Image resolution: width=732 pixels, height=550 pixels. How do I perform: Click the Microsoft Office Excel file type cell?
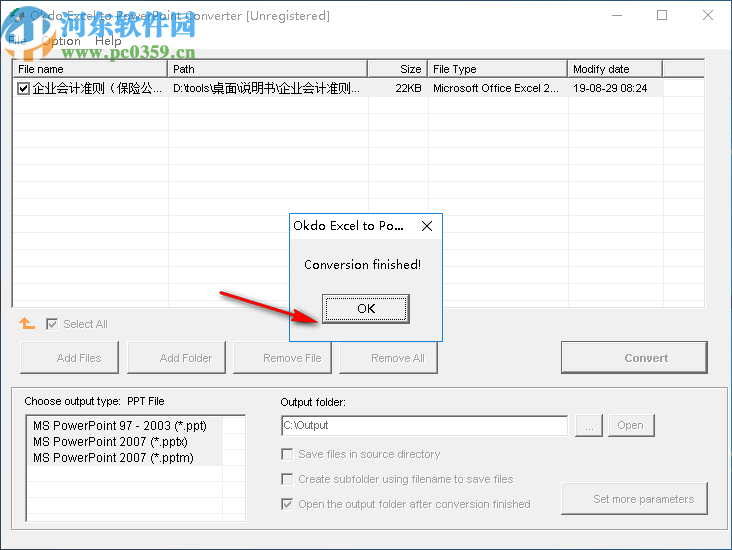click(x=496, y=88)
